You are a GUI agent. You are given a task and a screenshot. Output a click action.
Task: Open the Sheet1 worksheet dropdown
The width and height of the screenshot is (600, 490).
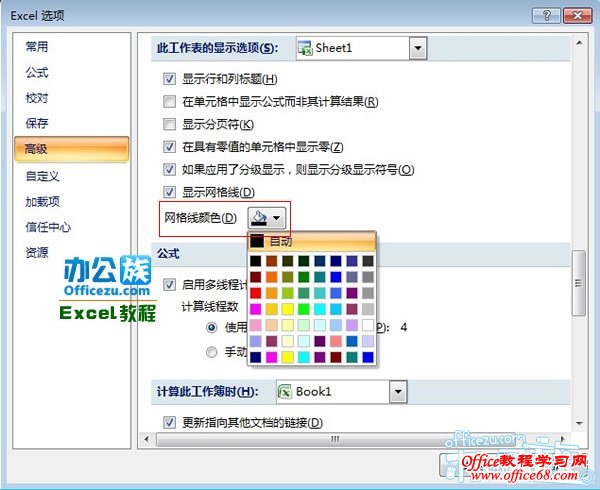click(x=418, y=48)
